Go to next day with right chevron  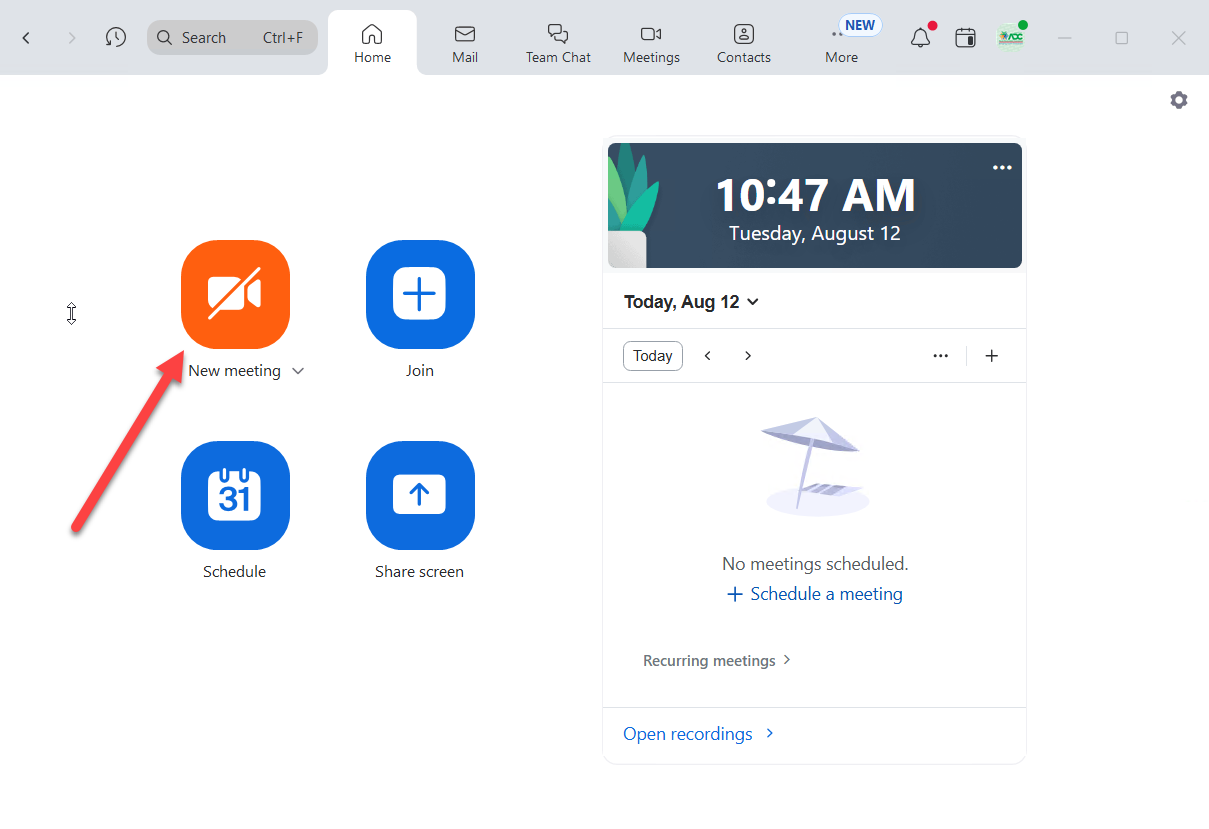tap(748, 356)
